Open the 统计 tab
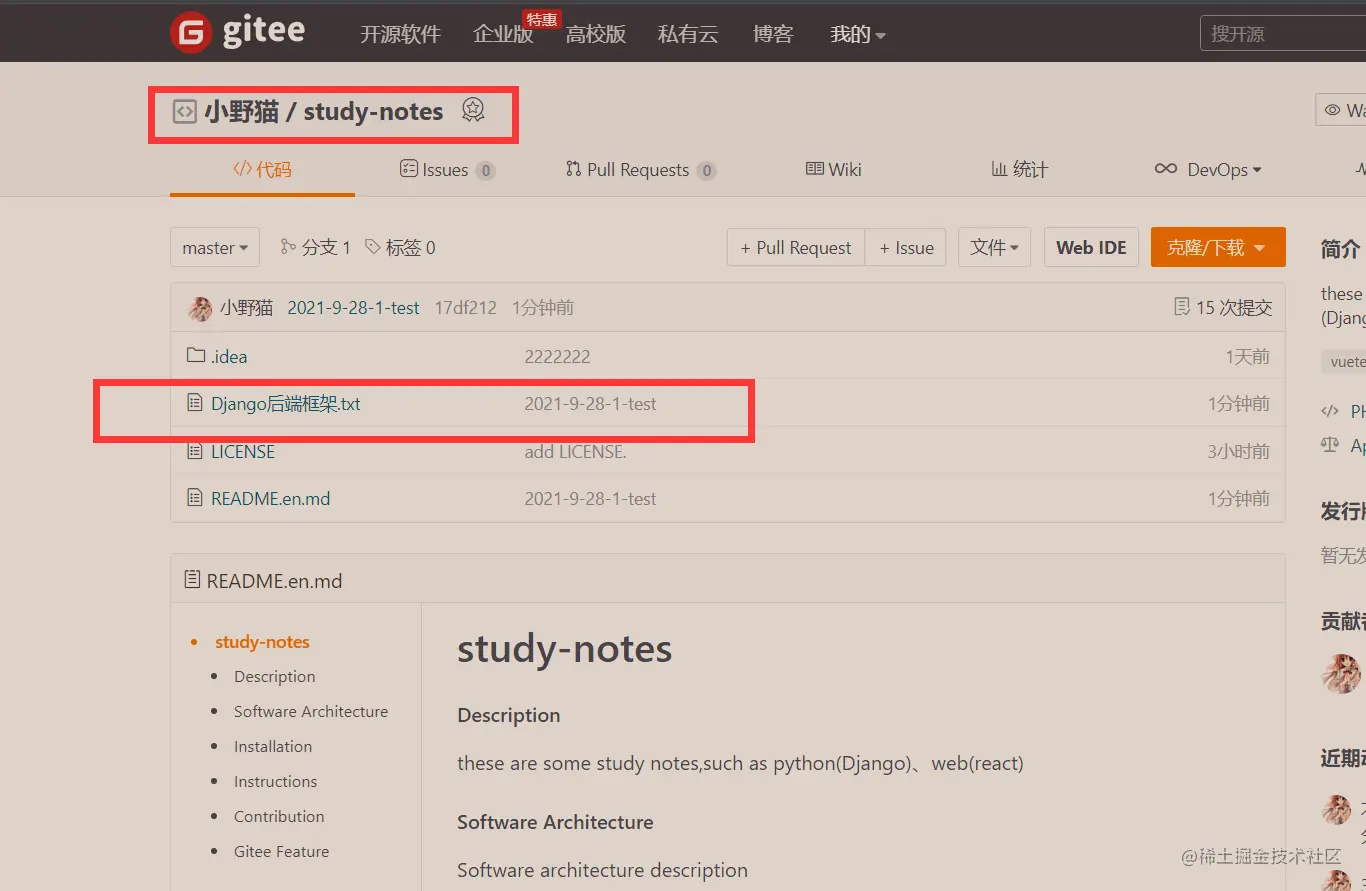The image size is (1366, 891). (x=1020, y=169)
